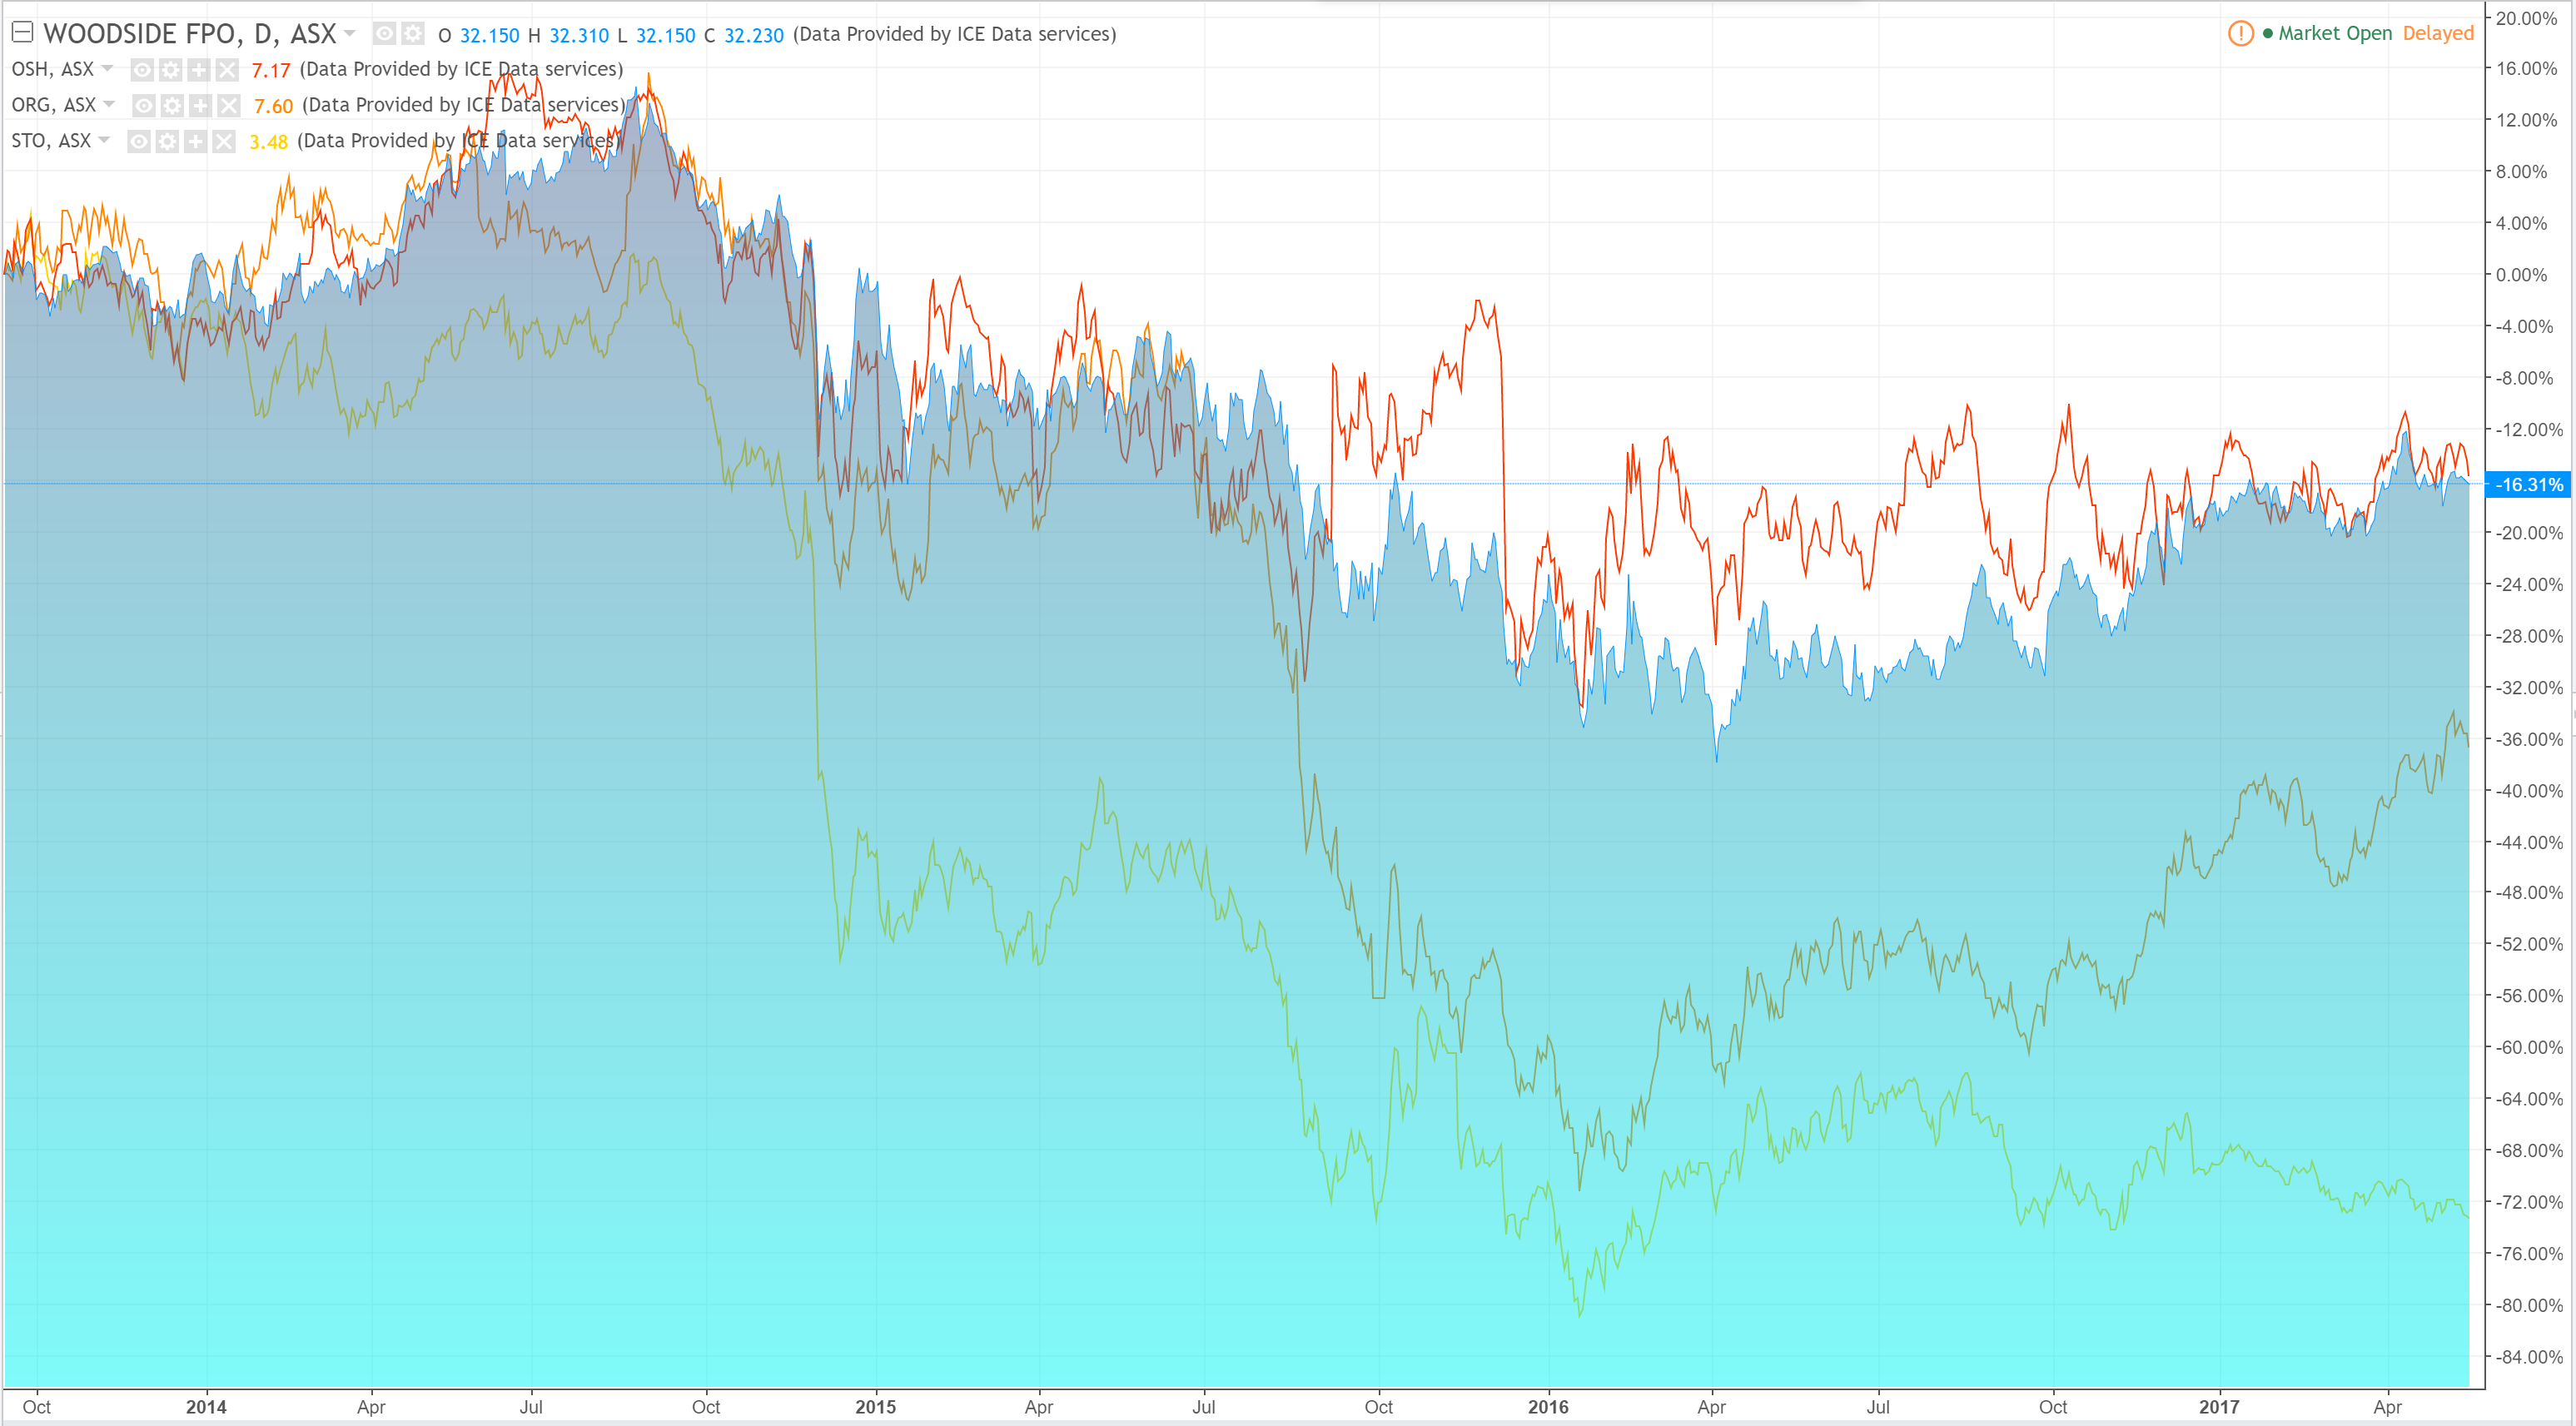Remove ORG series with X icon

pos(229,105)
